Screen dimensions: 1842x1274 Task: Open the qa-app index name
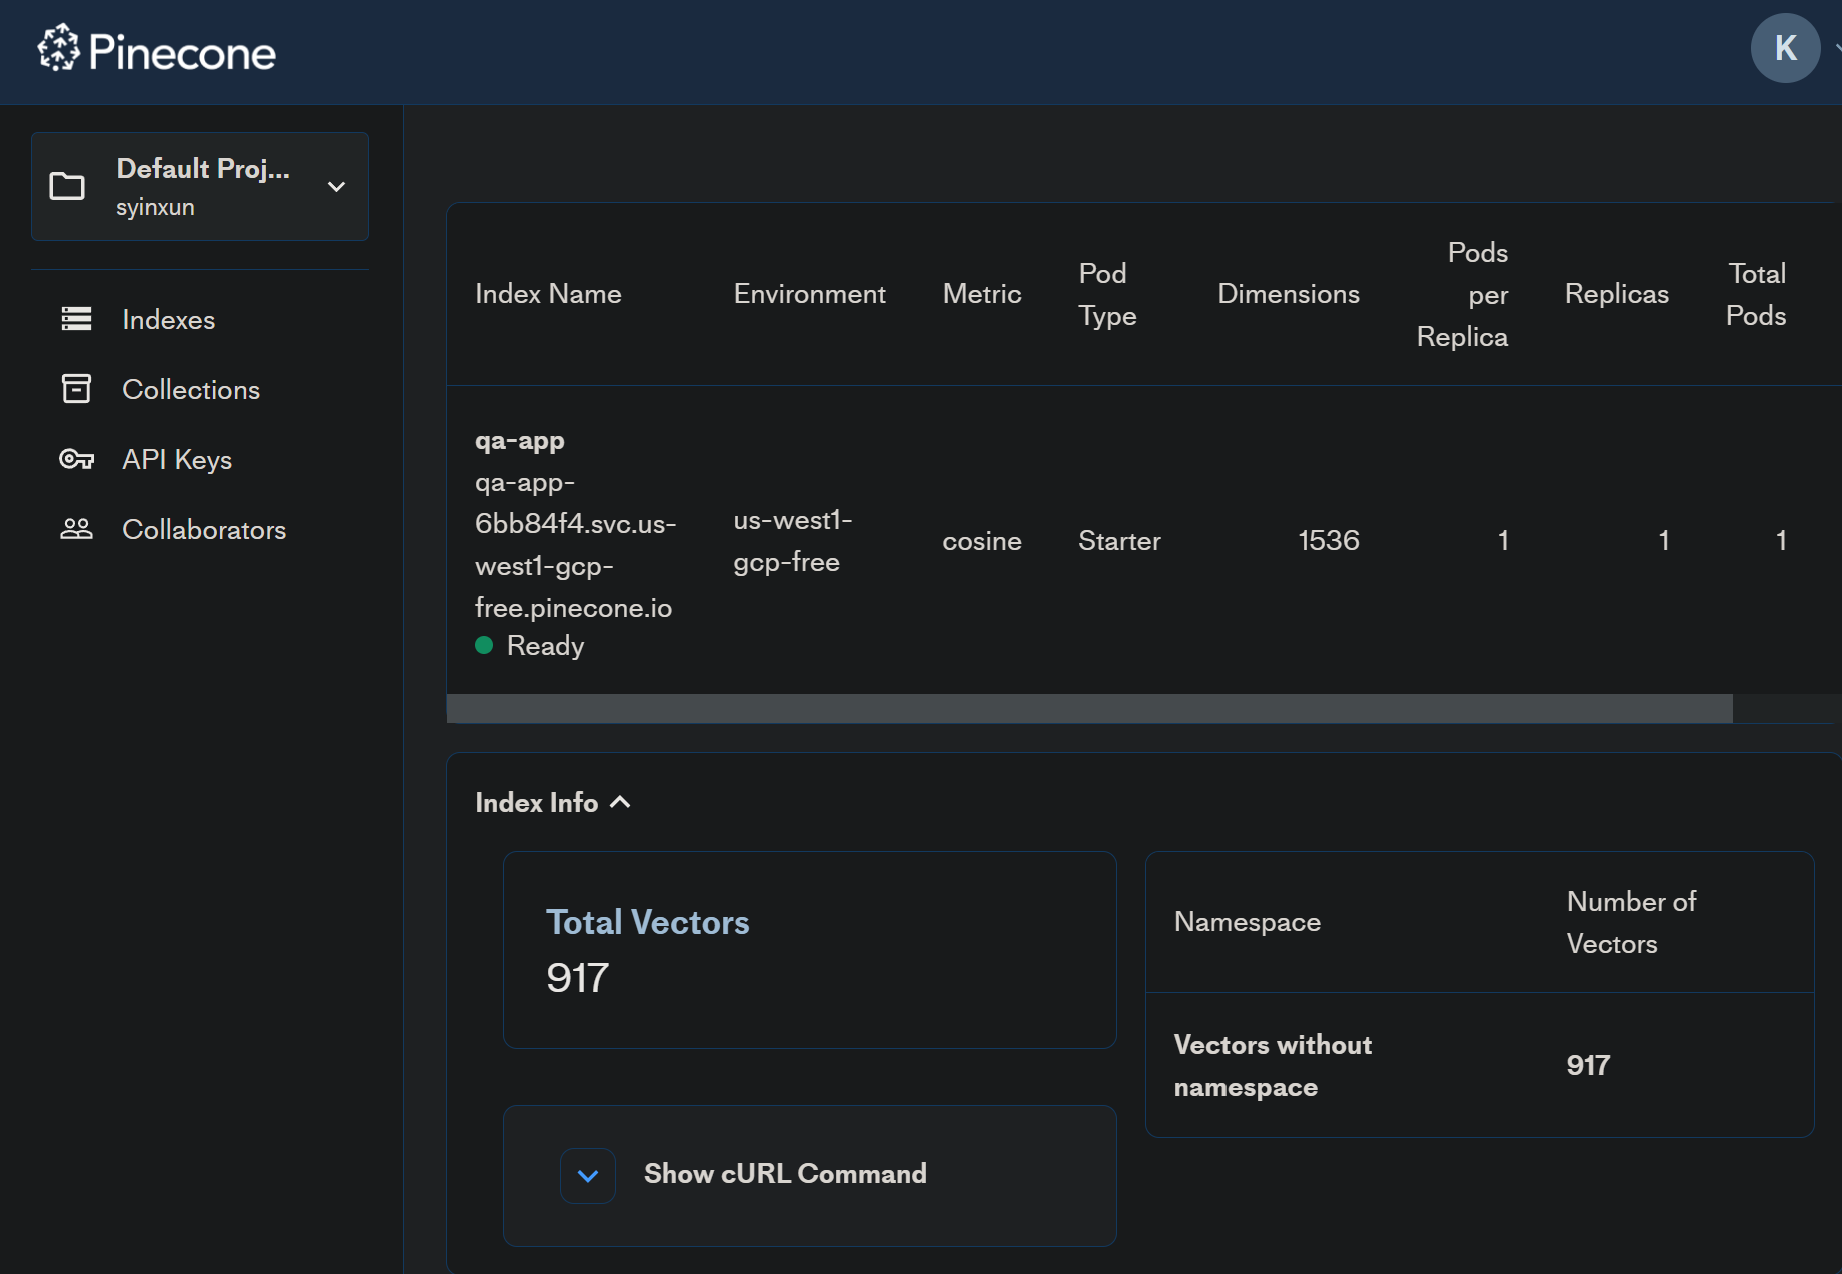pyautogui.click(x=519, y=440)
